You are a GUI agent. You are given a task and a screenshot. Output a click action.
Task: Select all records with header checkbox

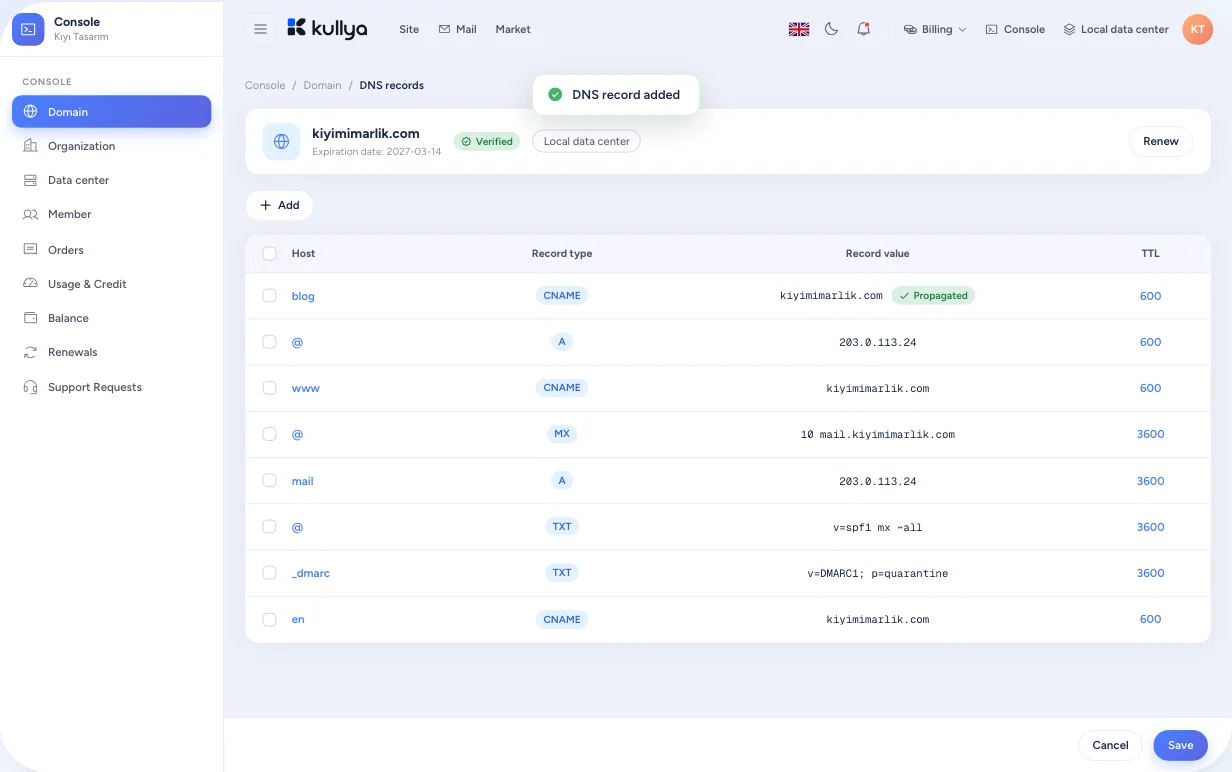[269, 253]
